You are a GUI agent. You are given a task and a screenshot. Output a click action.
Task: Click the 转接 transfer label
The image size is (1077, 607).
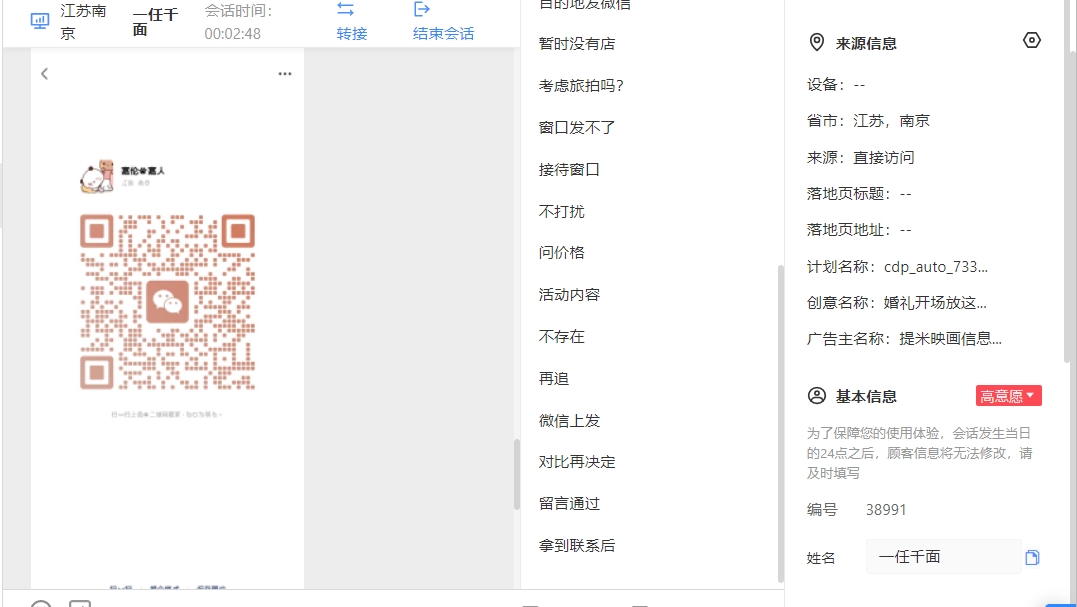(352, 34)
